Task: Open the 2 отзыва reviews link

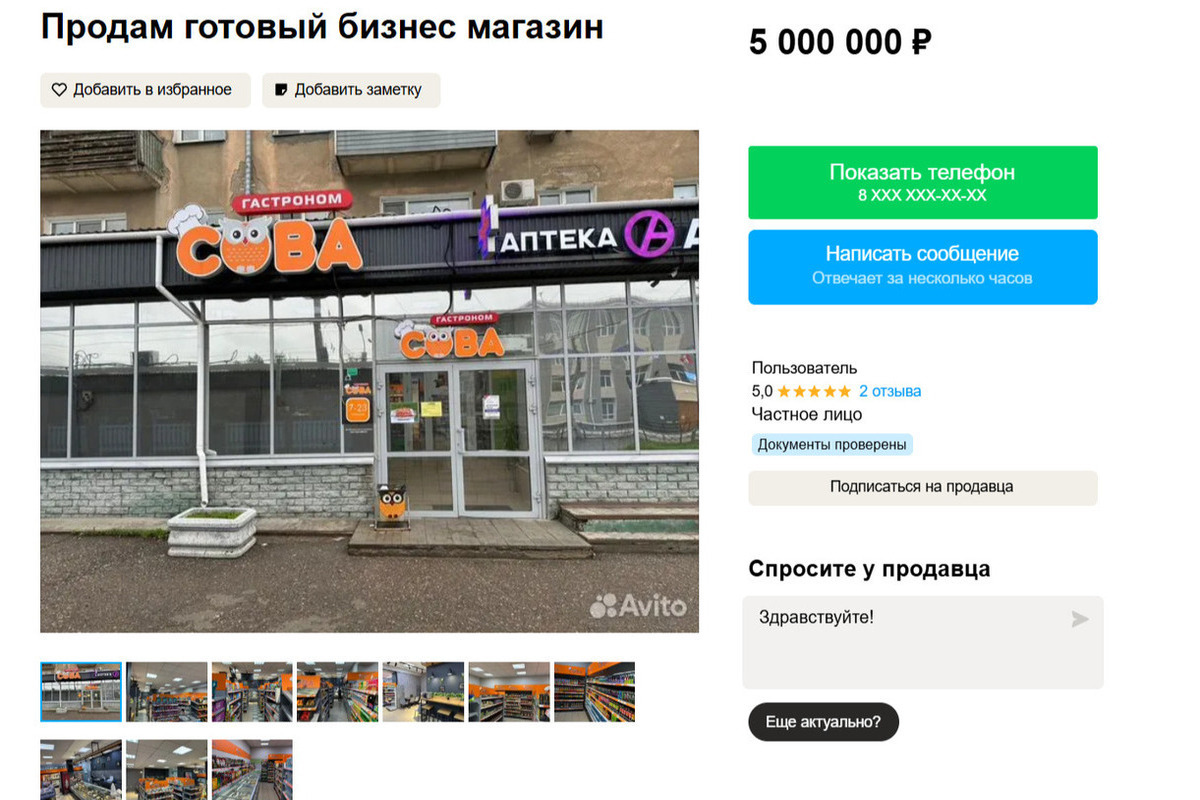Action: 890,391
